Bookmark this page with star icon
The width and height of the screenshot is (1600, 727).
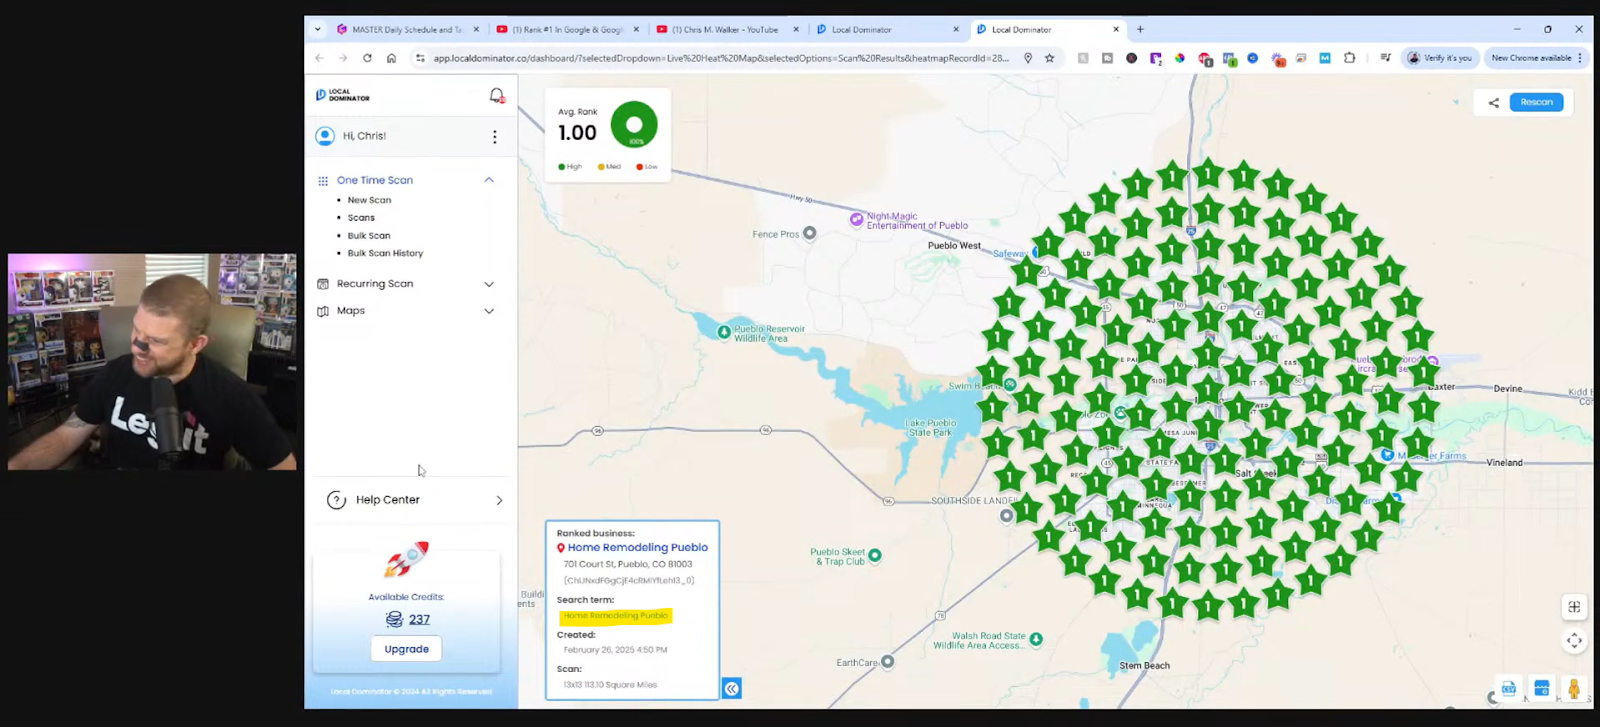(x=1049, y=58)
